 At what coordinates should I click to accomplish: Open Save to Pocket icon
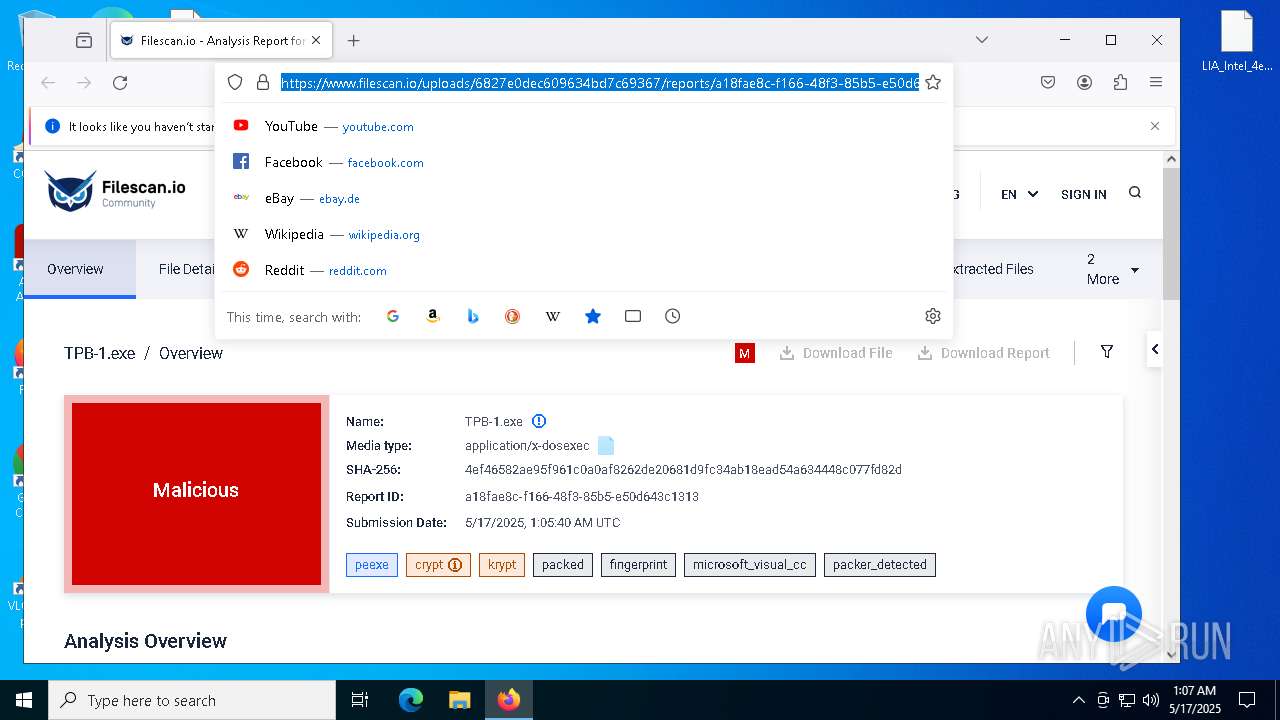point(1048,83)
